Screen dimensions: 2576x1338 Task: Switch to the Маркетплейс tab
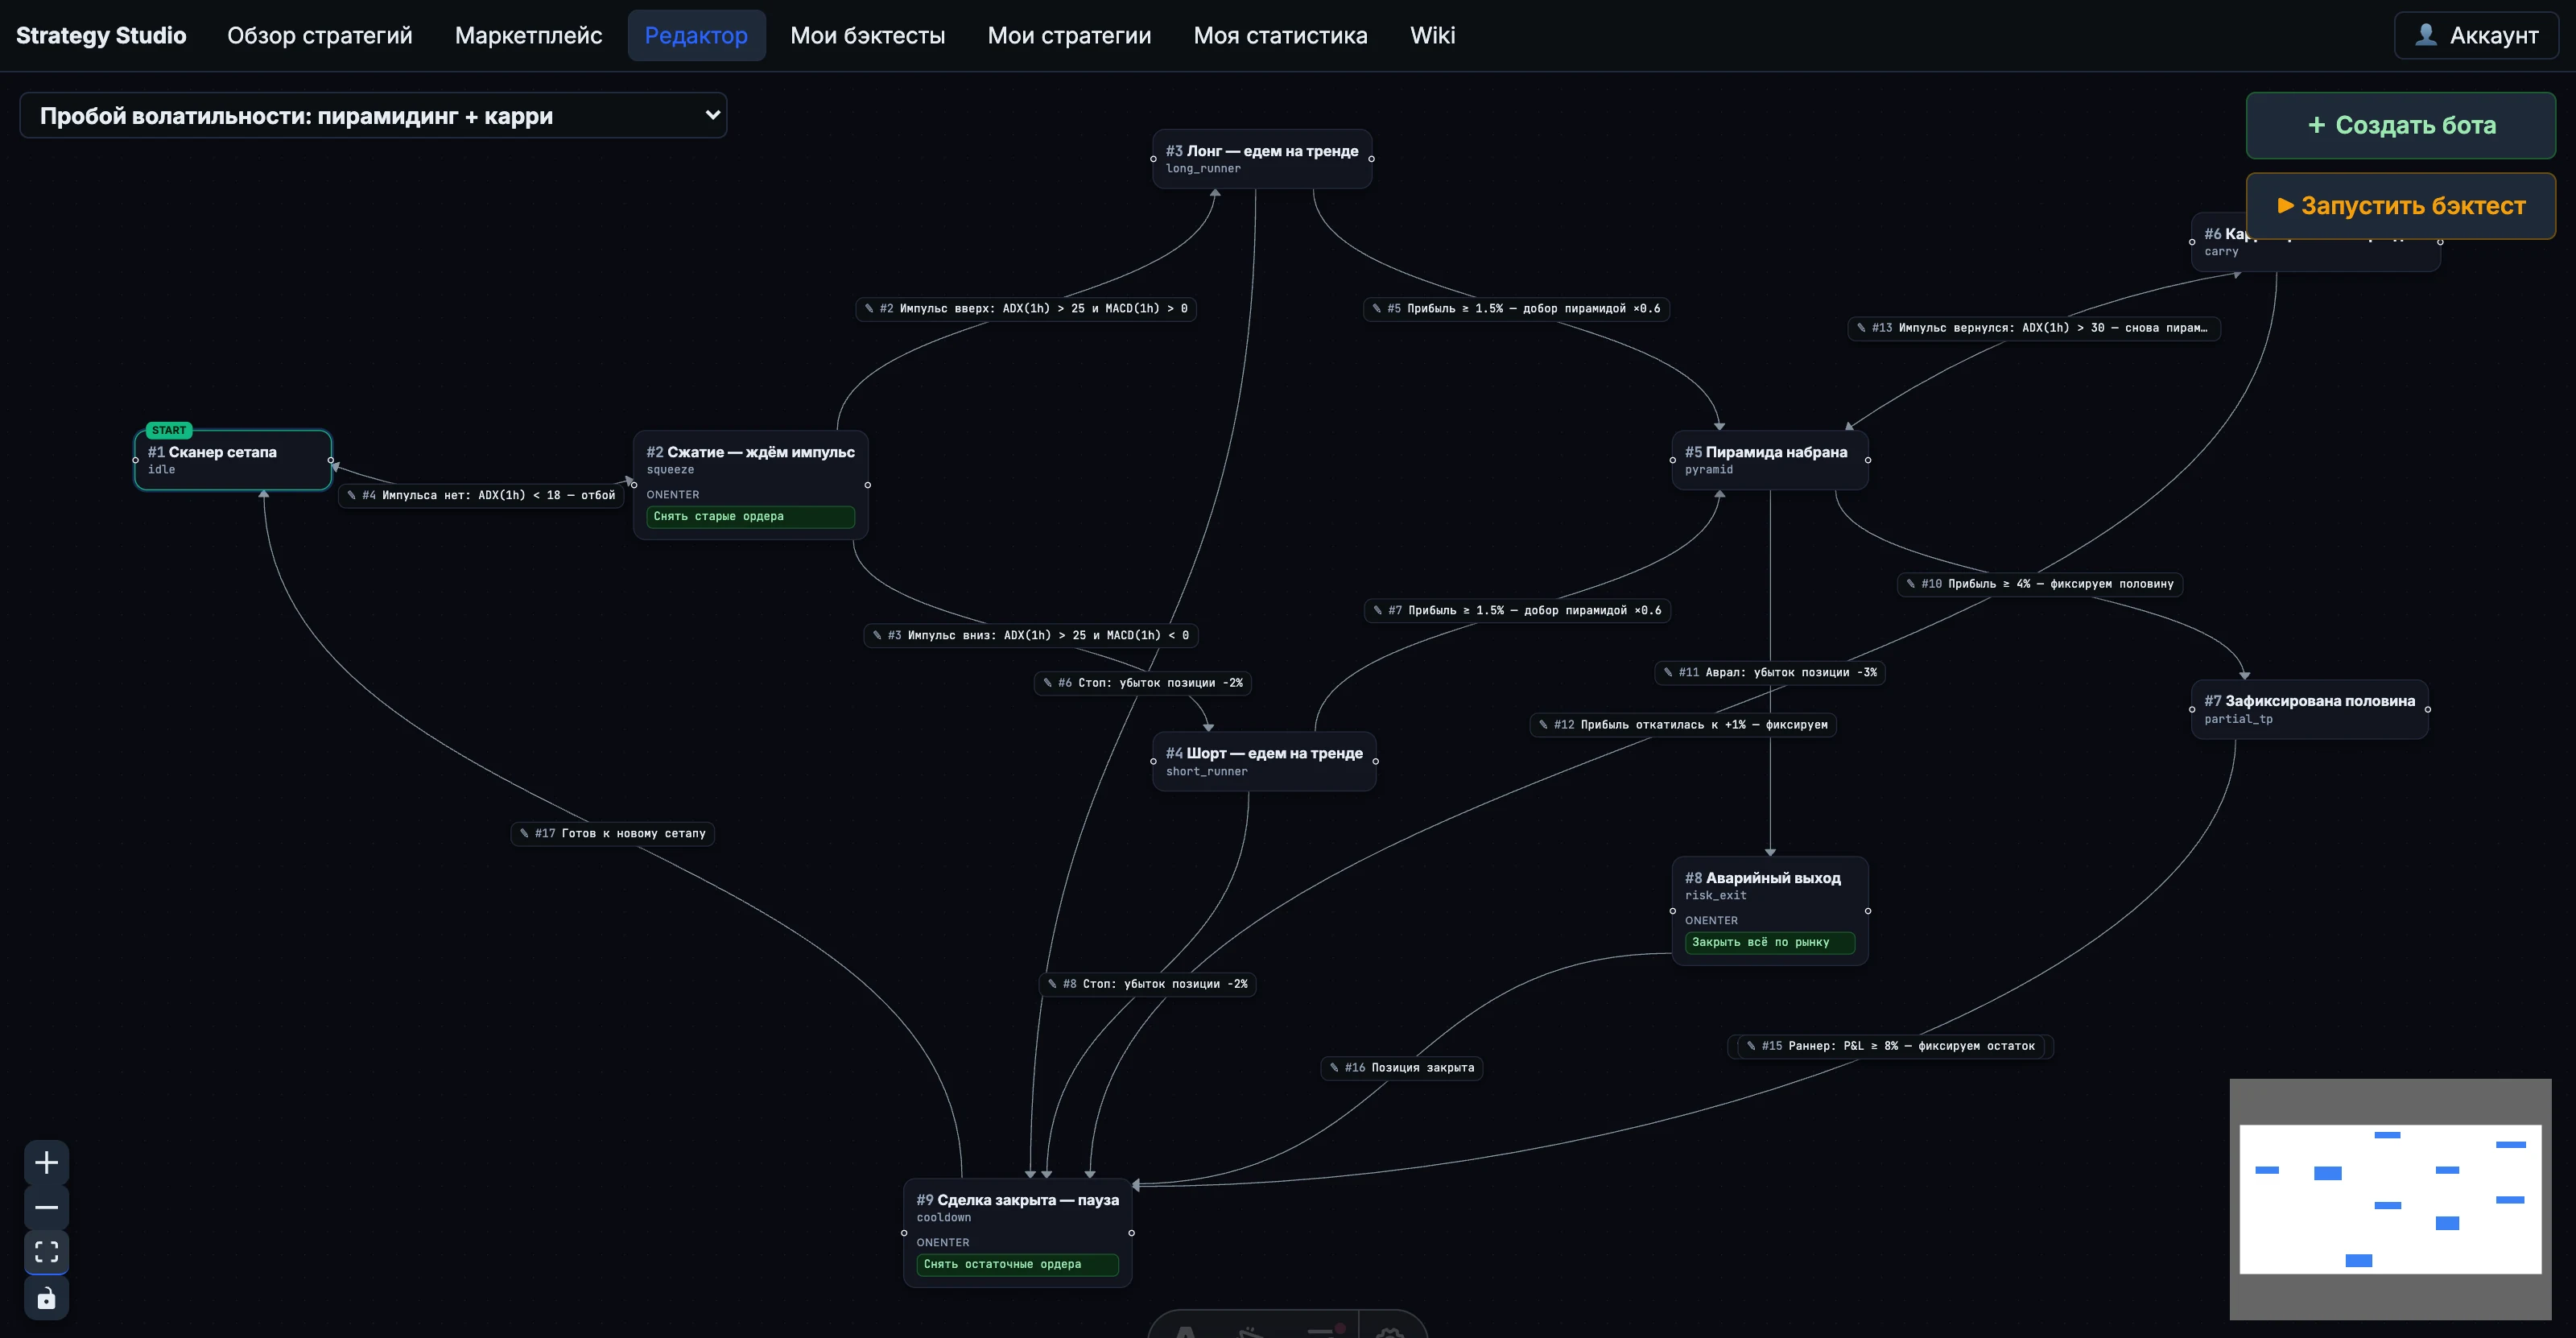pyautogui.click(x=528, y=35)
